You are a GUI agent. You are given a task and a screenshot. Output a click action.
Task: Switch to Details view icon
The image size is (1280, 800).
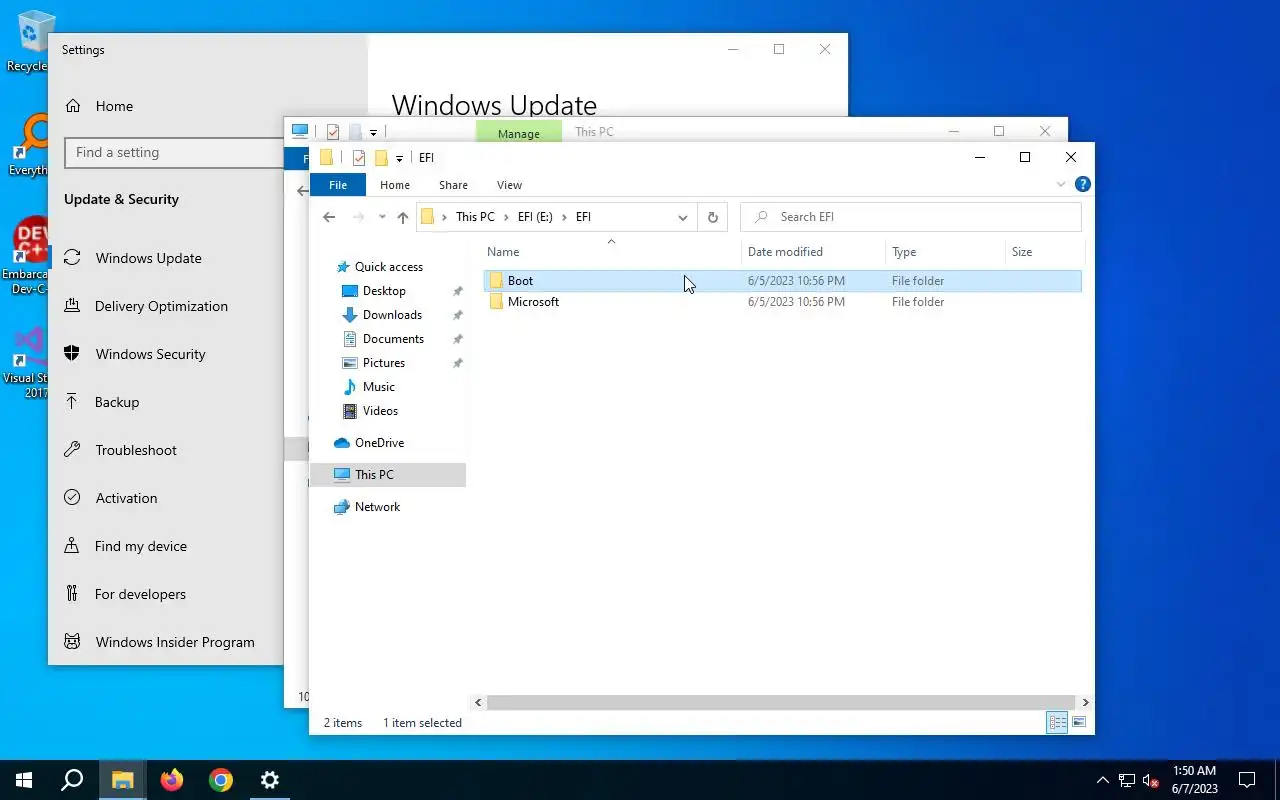coord(1057,722)
